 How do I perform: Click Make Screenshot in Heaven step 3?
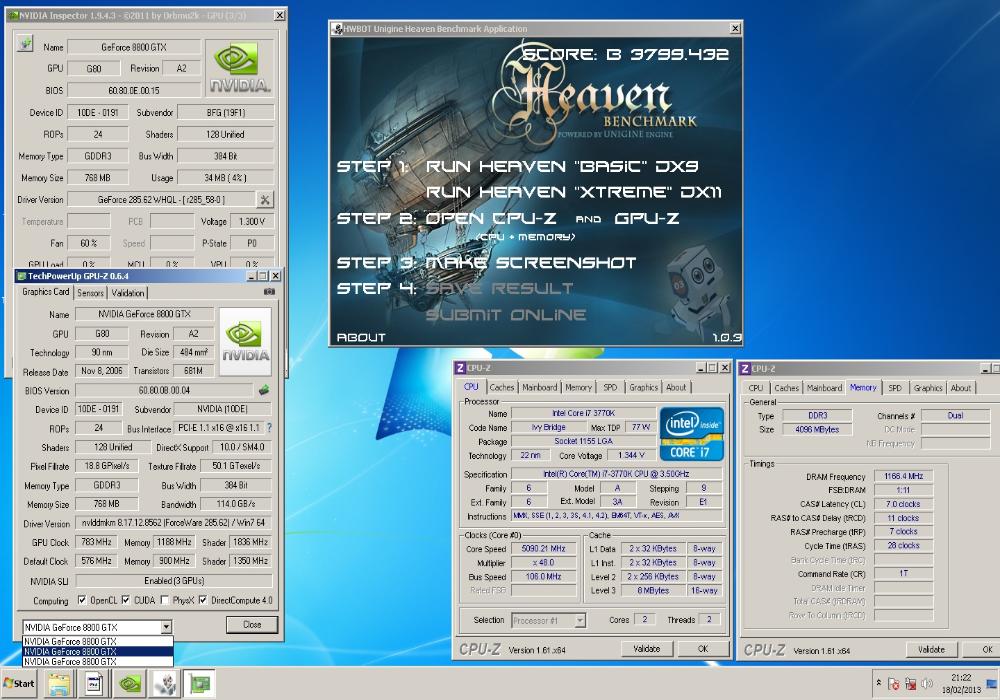531,263
